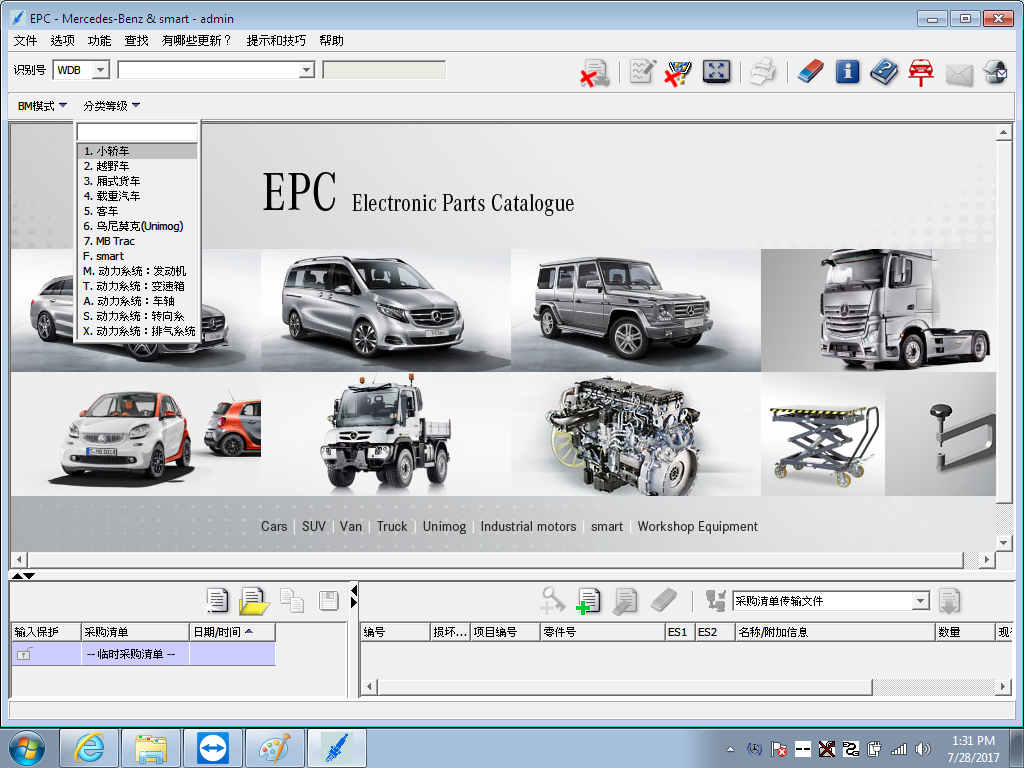Open the 帮助 menu
This screenshot has width=1024, height=768.
pos(331,40)
